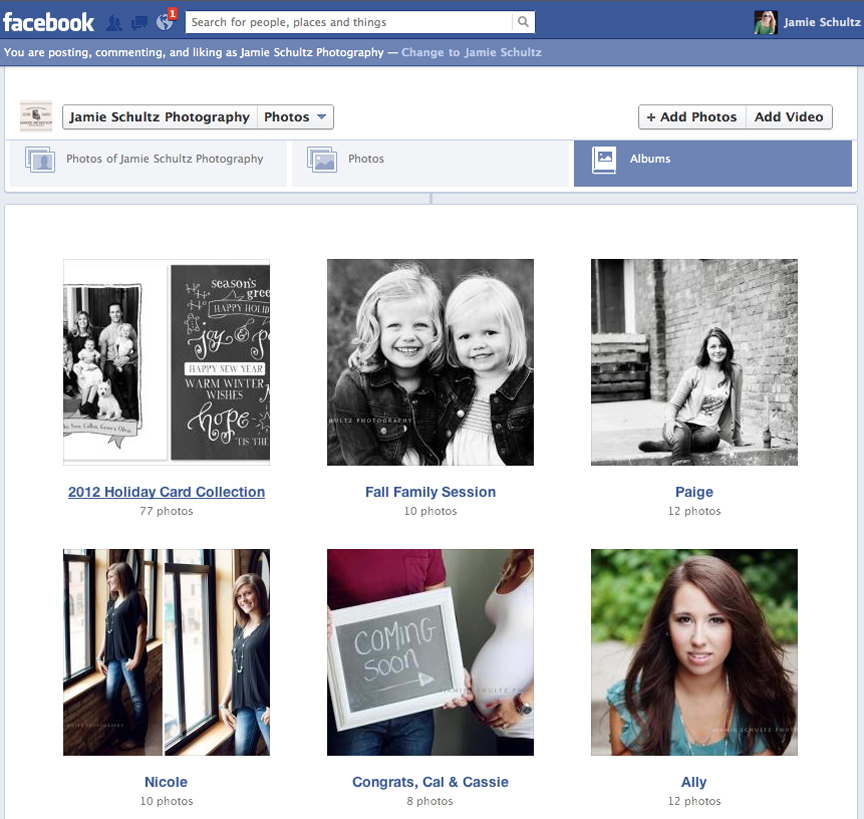Image resolution: width=864 pixels, height=819 pixels.
Task: Click the Add Video button
Action: click(x=789, y=117)
